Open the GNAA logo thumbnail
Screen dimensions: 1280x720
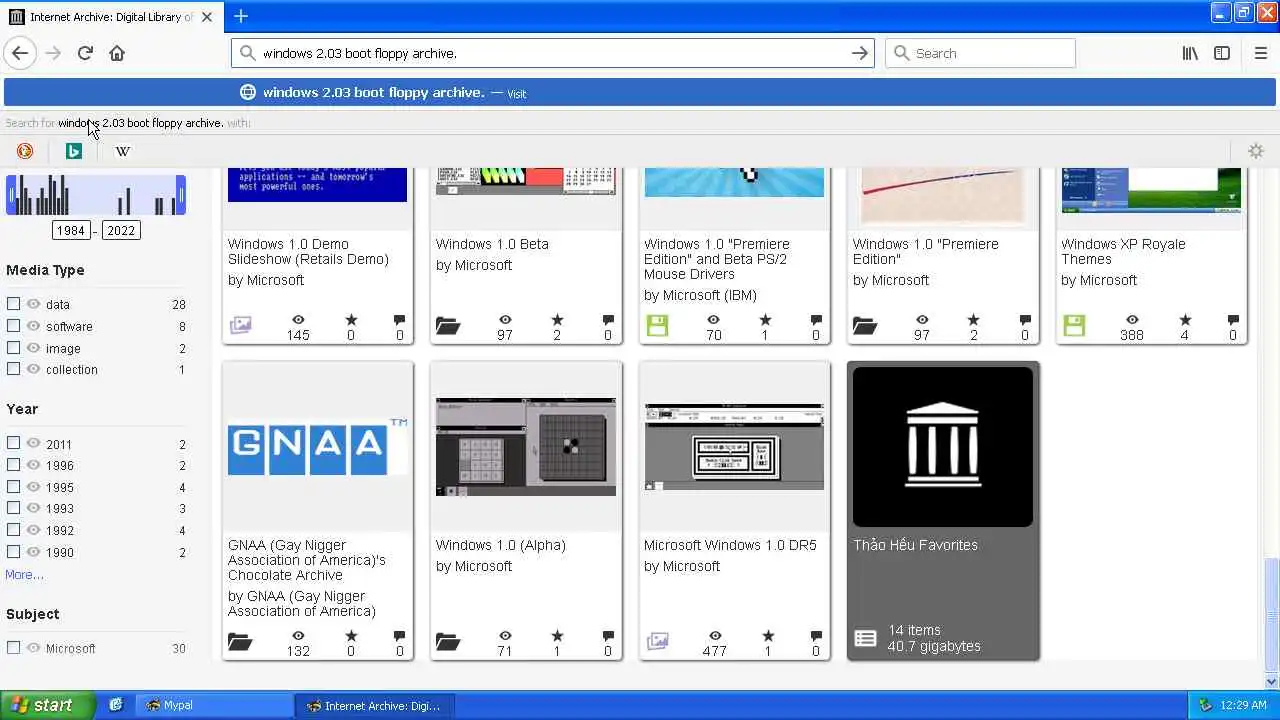click(318, 446)
